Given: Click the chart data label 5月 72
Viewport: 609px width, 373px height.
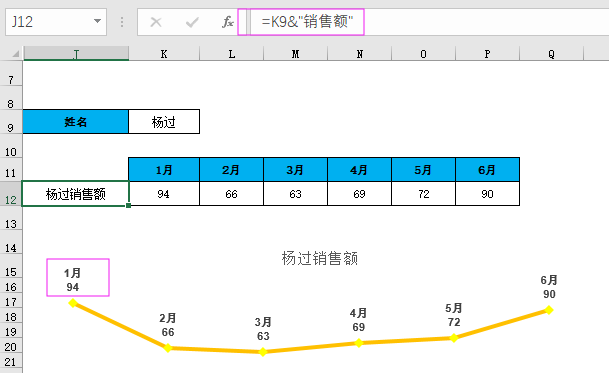Looking at the screenshot, I should [x=454, y=315].
